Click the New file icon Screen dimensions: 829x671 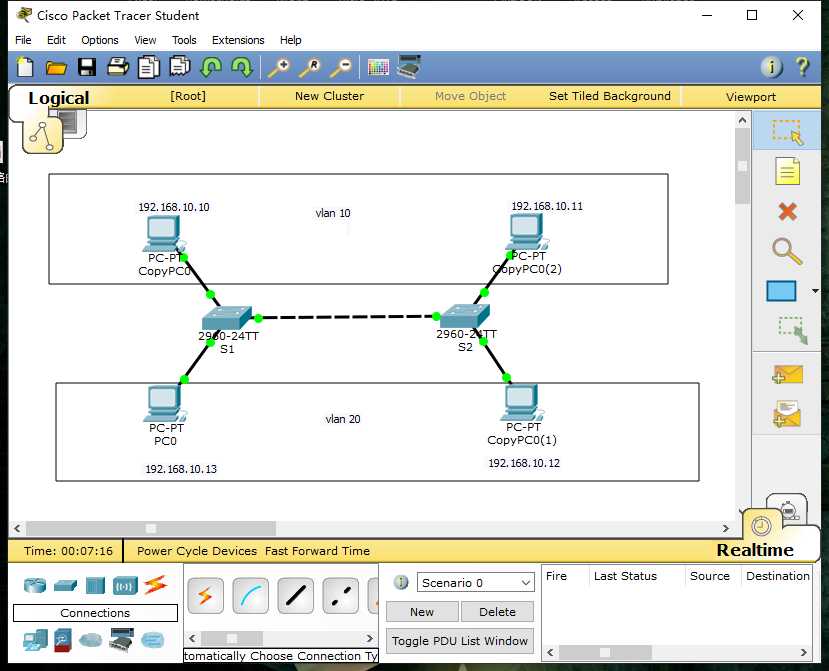point(25,67)
